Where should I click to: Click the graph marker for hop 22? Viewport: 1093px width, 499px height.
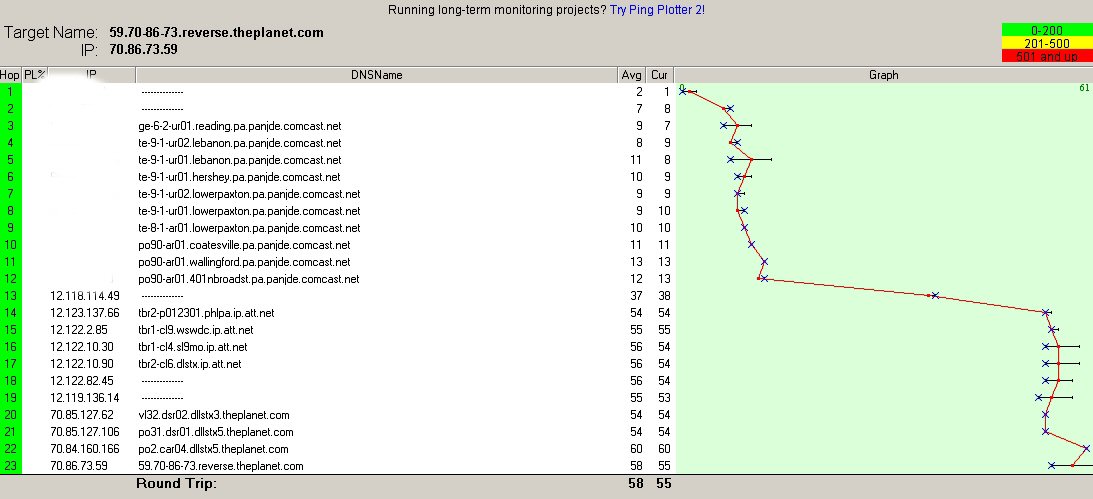coord(1086,449)
